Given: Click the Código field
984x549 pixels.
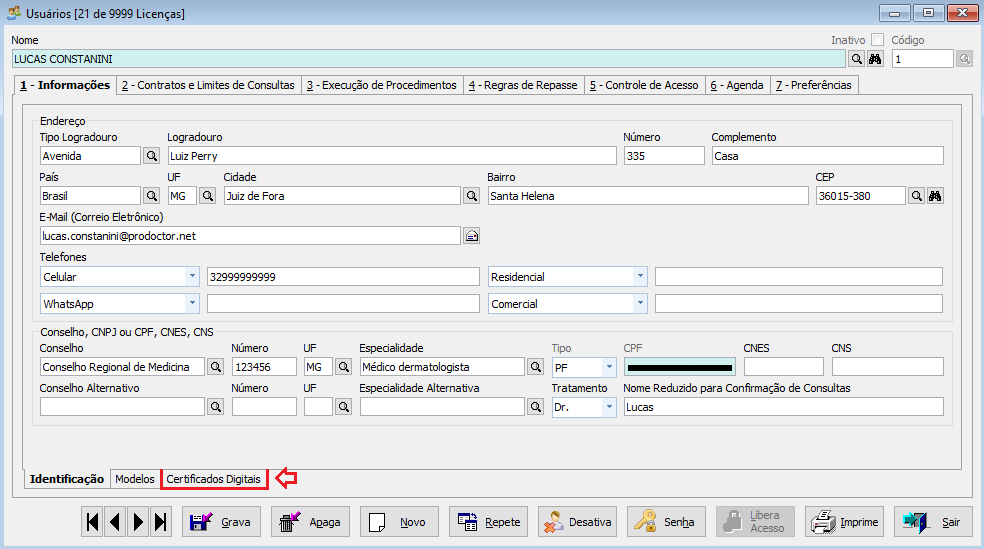Looking at the screenshot, I should click(x=922, y=59).
